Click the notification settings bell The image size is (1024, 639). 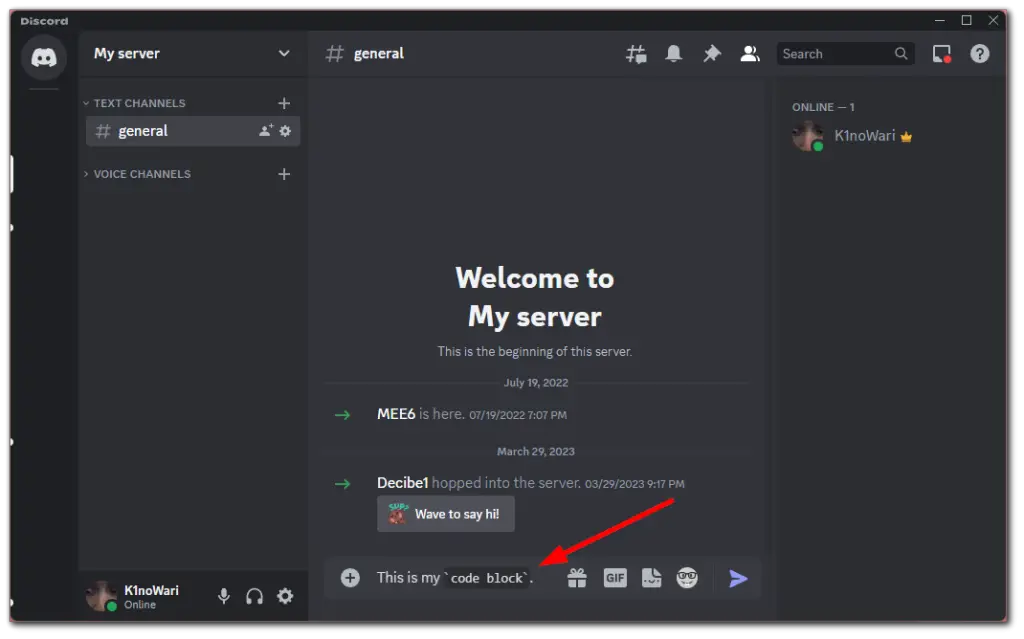tap(673, 53)
